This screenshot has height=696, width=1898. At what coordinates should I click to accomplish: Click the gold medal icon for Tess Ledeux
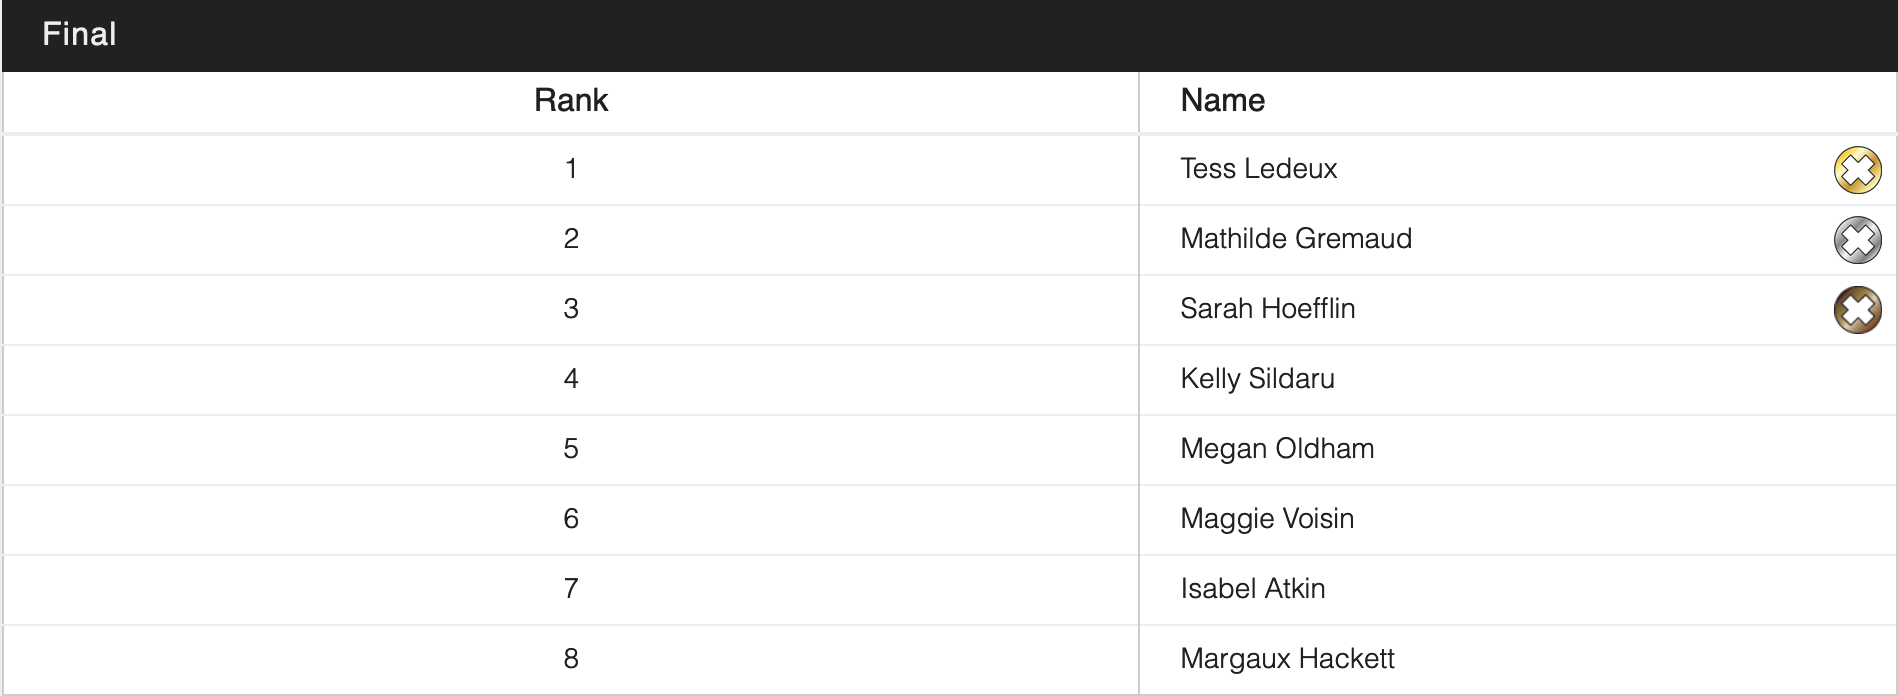[x=1857, y=170]
